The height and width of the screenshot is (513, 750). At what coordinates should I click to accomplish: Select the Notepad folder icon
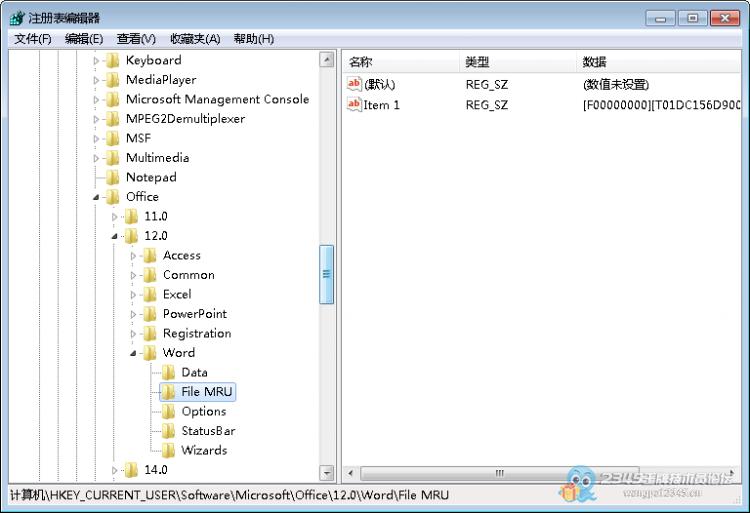[x=112, y=177]
